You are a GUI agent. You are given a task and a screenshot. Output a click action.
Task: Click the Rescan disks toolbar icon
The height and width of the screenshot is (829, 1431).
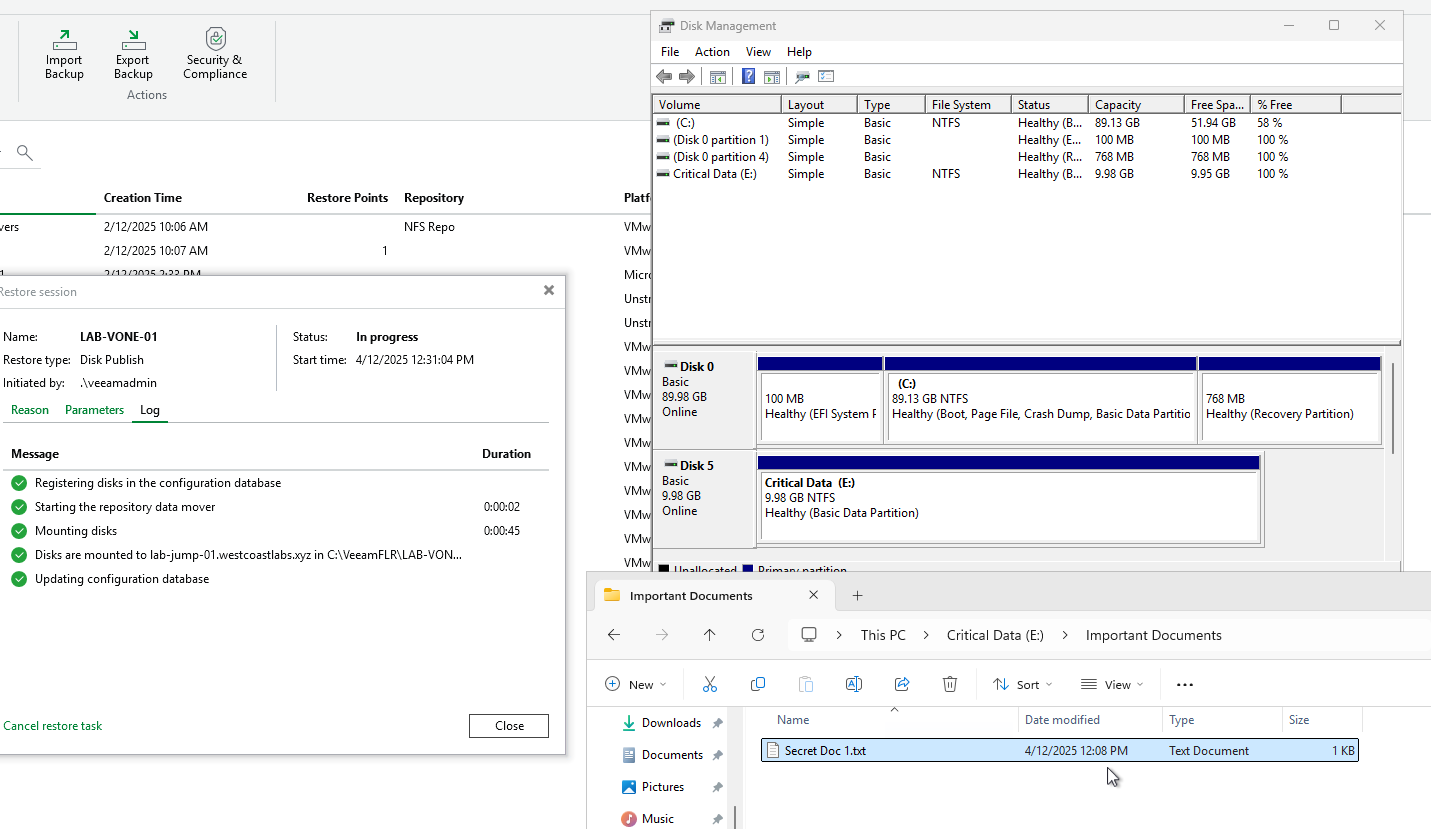(x=802, y=77)
